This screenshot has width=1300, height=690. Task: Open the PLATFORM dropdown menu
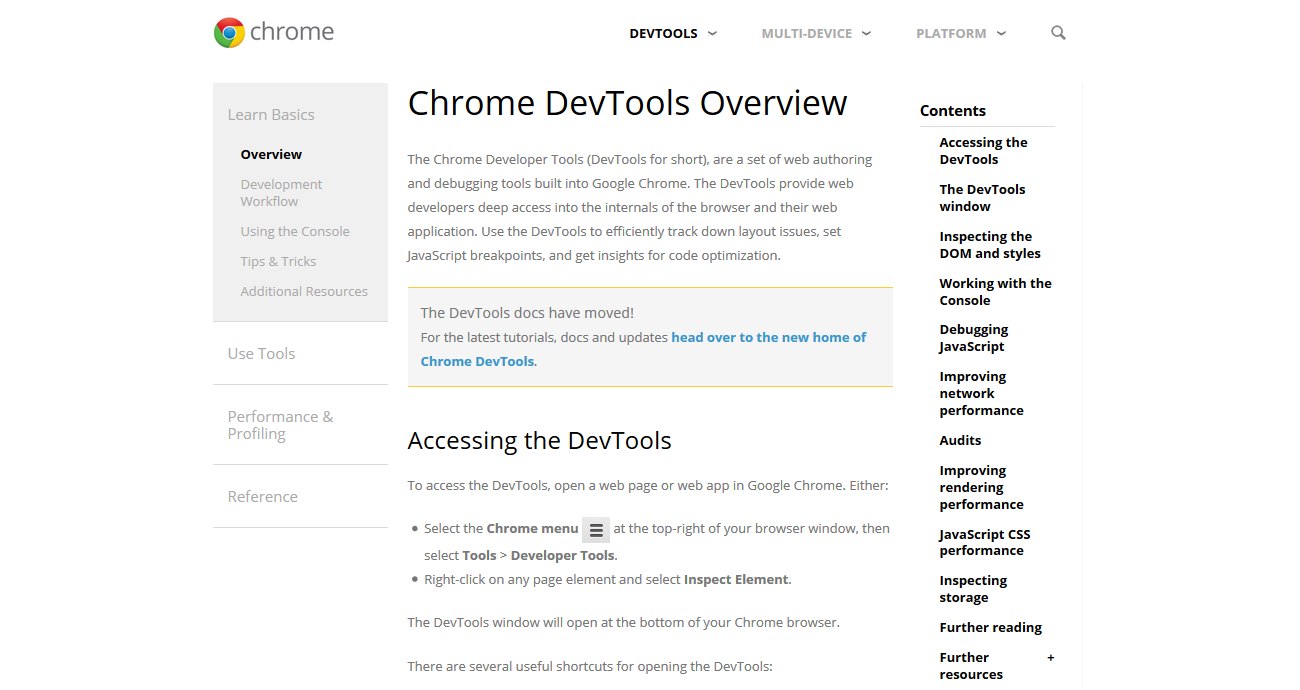pos(961,33)
